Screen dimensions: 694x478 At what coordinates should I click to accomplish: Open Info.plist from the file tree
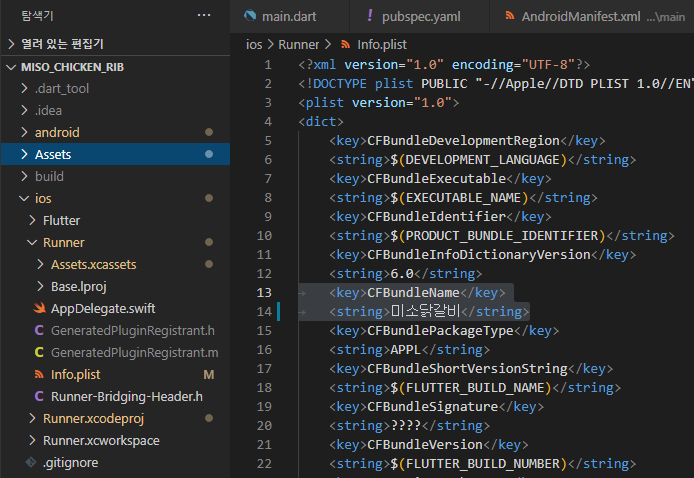tap(76, 375)
